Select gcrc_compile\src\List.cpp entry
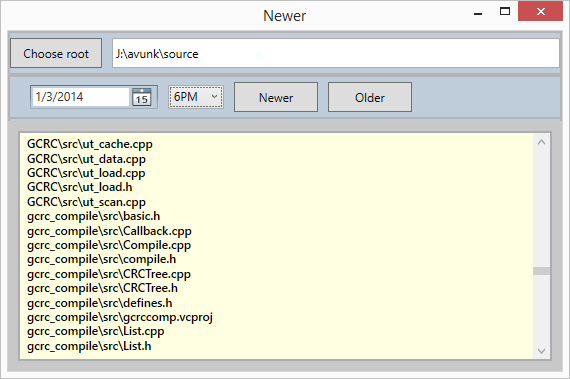 [95, 331]
